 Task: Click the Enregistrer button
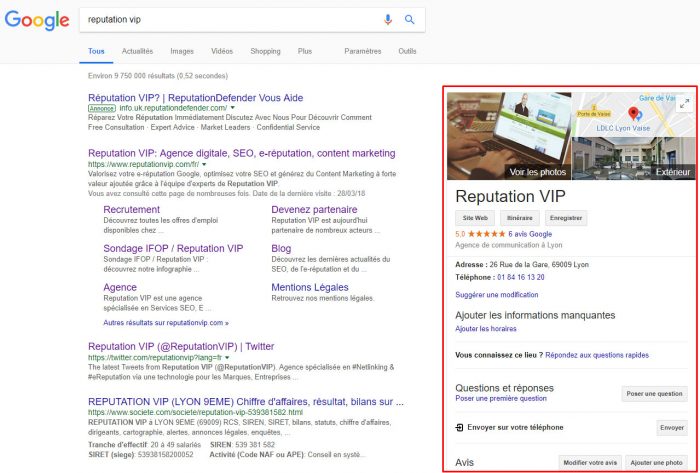coord(566,218)
